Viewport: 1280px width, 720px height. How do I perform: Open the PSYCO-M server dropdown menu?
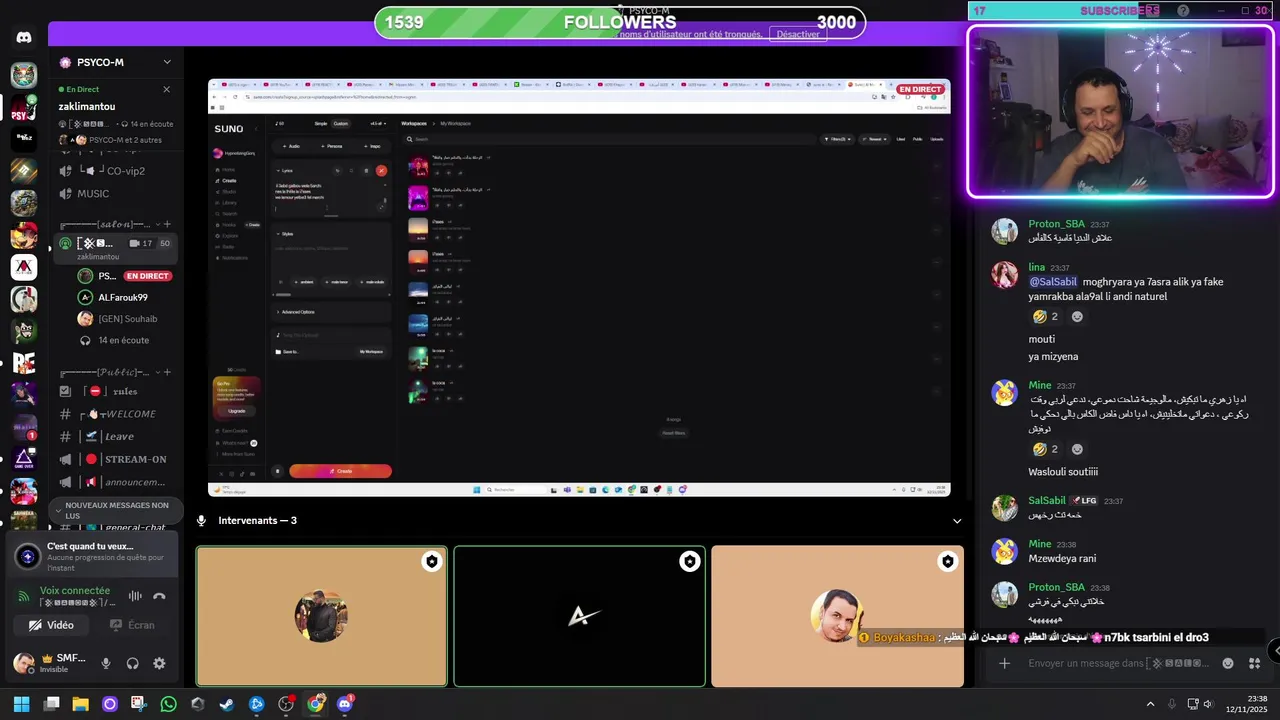pos(167,62)
